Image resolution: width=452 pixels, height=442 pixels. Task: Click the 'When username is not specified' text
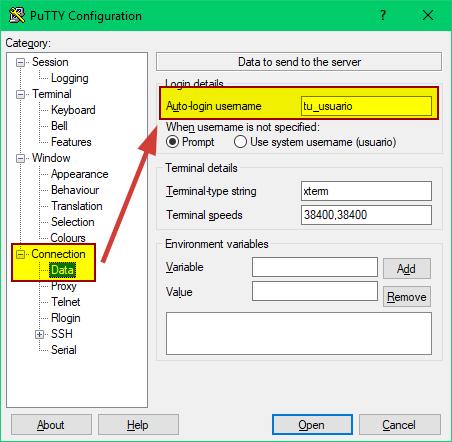(243, 127)
